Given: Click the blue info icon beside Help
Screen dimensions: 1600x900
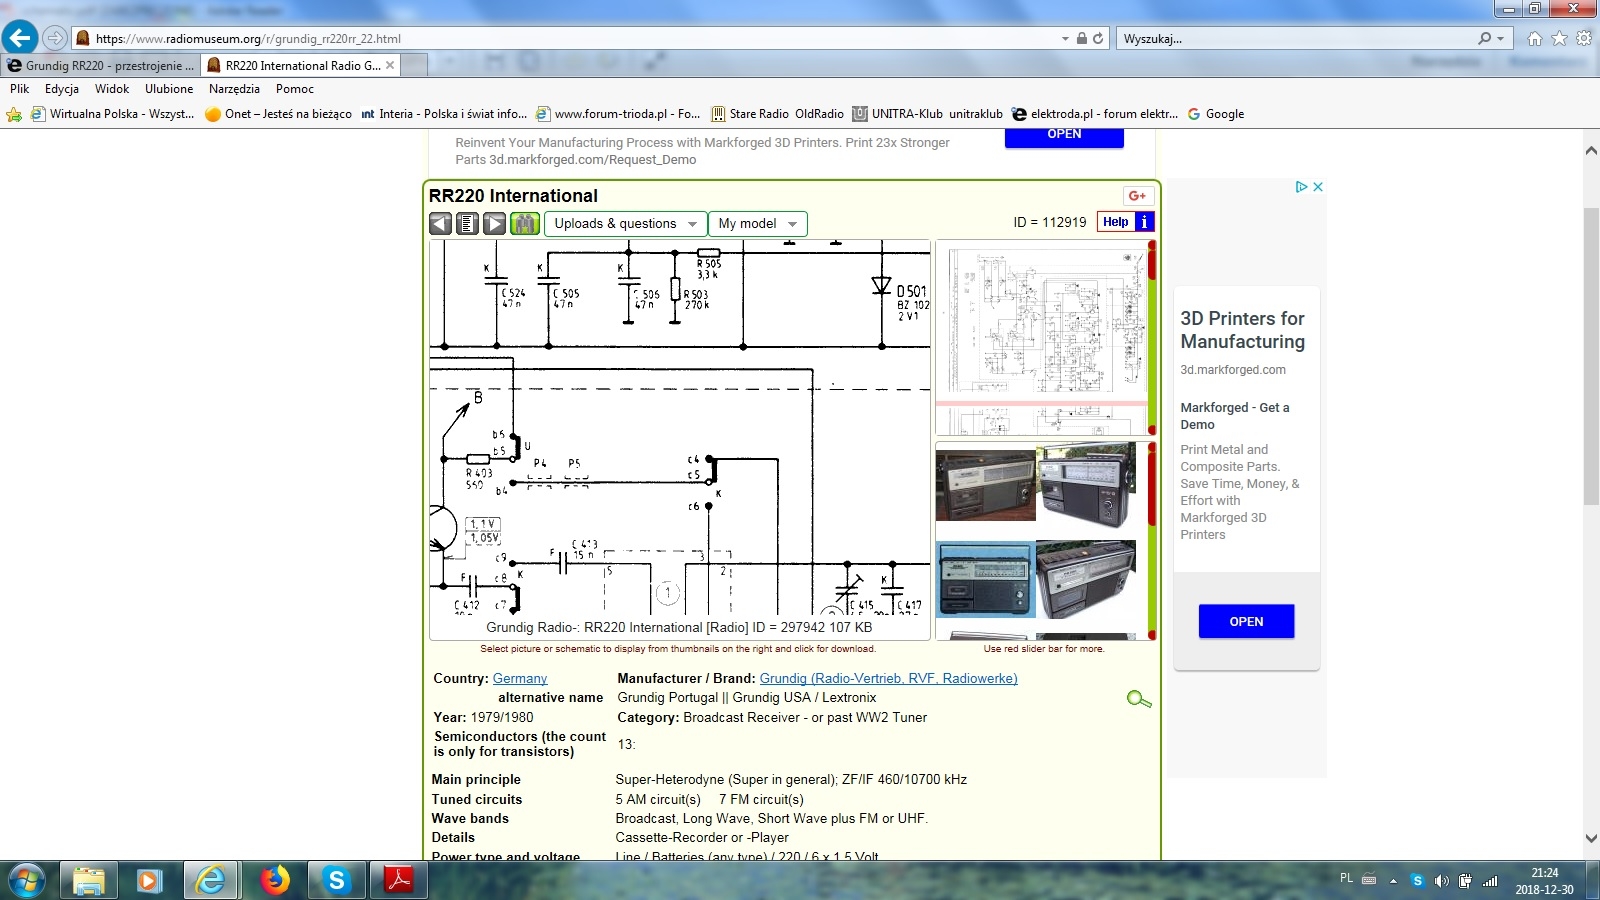Looking at the screenshot, I should (1145, 222).
